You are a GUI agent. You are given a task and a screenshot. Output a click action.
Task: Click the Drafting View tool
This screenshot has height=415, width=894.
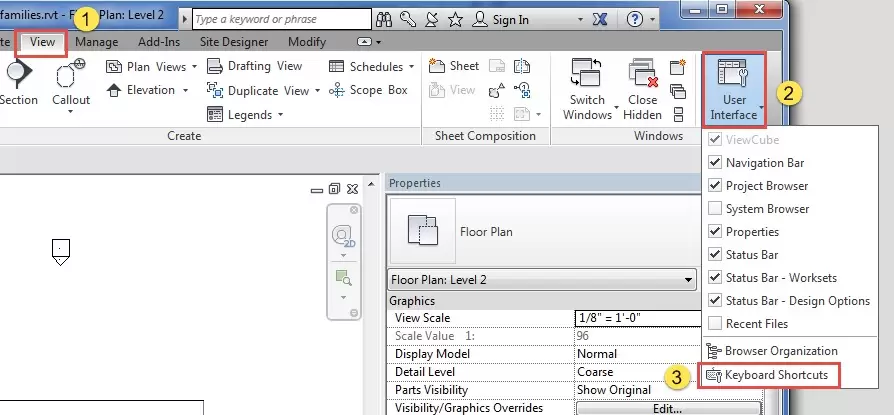(254, 66)
